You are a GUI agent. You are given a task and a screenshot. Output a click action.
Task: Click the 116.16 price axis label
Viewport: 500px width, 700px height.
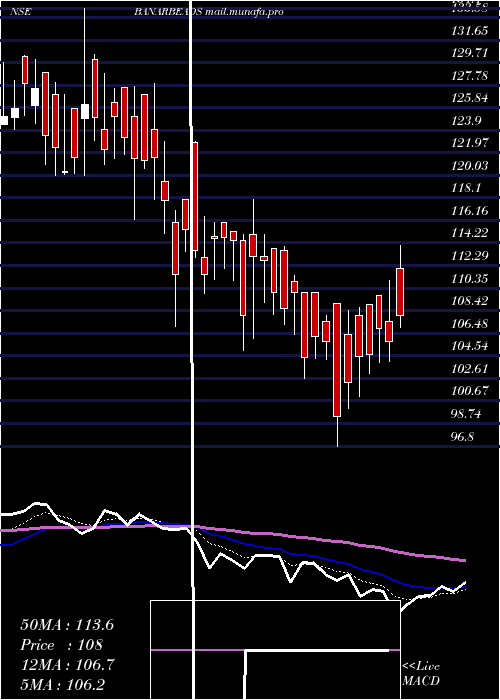(x=469, y=211)
